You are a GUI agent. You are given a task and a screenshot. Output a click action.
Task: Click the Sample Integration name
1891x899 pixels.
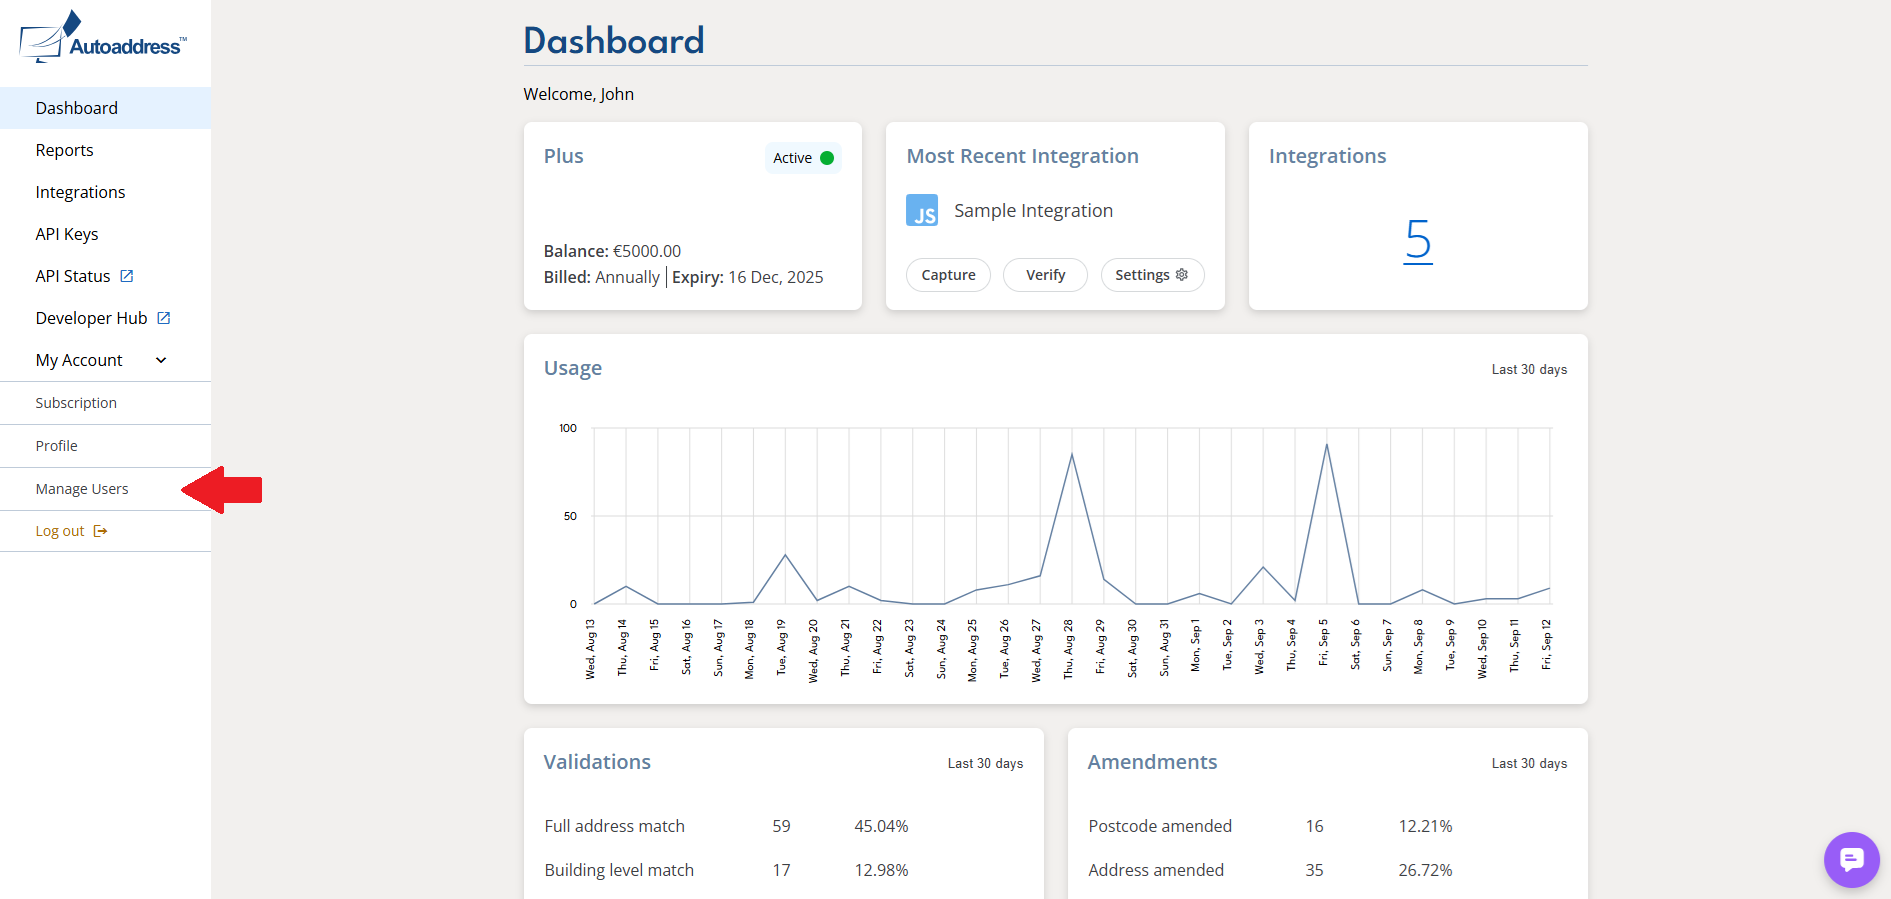tap(1033, 211)
